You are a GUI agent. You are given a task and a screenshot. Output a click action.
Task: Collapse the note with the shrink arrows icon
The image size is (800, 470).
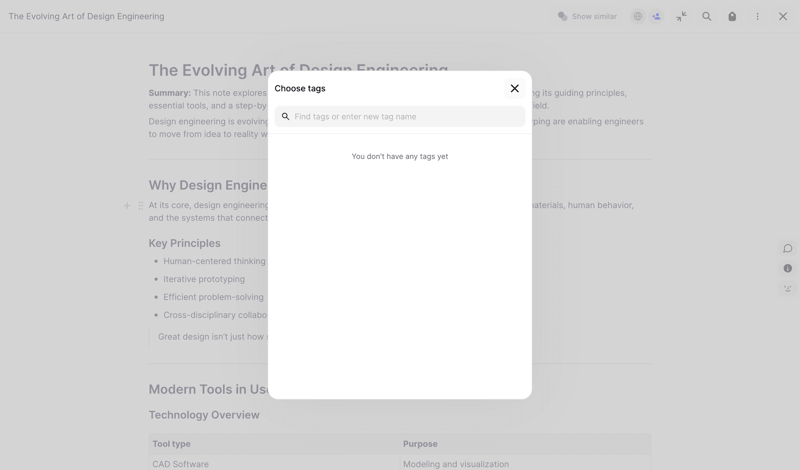[x=681, y=17]
